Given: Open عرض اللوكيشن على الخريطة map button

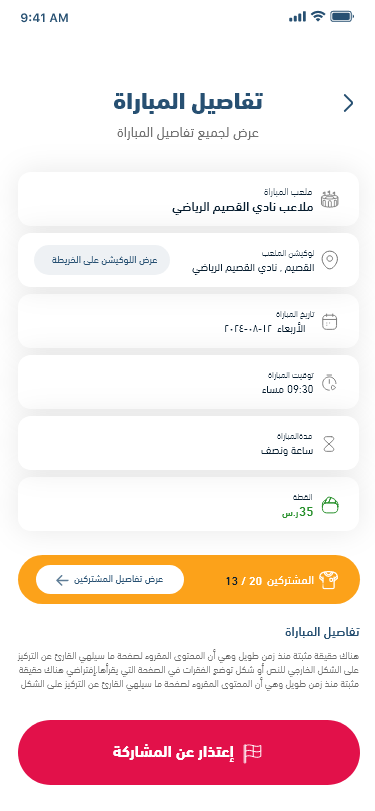Looking at the screenshot, I should pos(102,260).
